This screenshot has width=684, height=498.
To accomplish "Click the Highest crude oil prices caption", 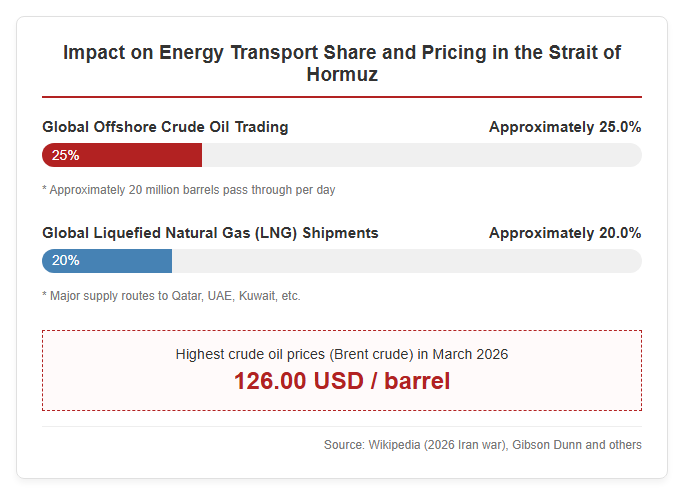I will pos(342,354).
